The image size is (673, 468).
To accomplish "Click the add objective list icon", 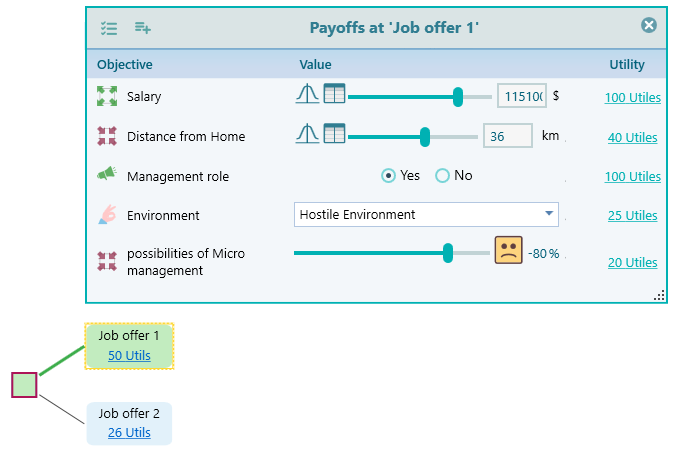I will tap(143, 28).
